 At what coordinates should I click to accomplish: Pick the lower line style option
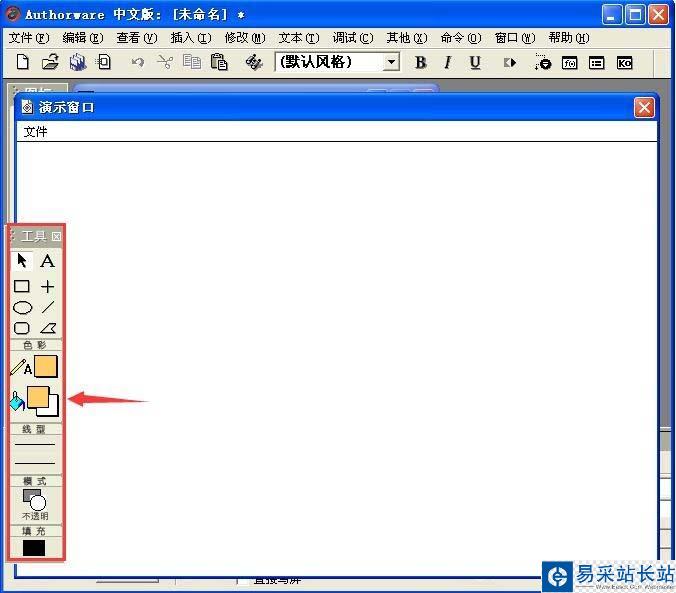pyautogui.click(x=35, y=463)
